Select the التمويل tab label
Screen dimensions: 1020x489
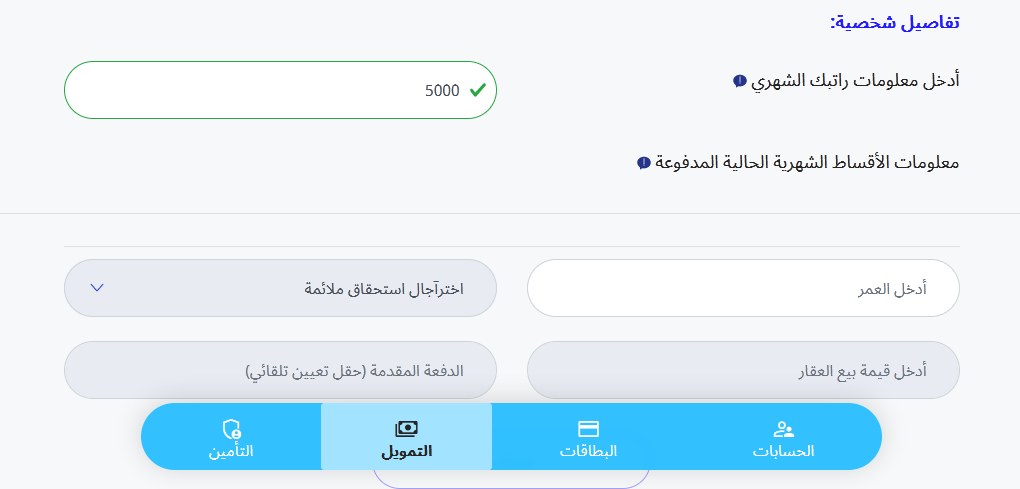point(406,451)
